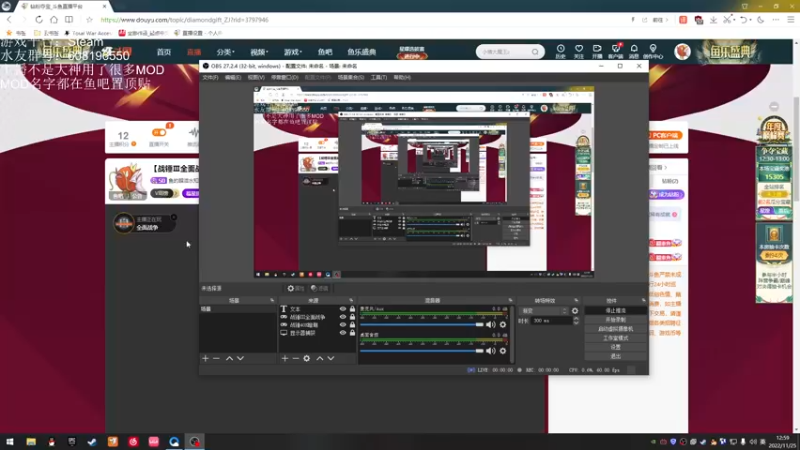The image size is (800, 450).
Task: Adjust the transition duration stepper
Action: [x=576, y=320]
